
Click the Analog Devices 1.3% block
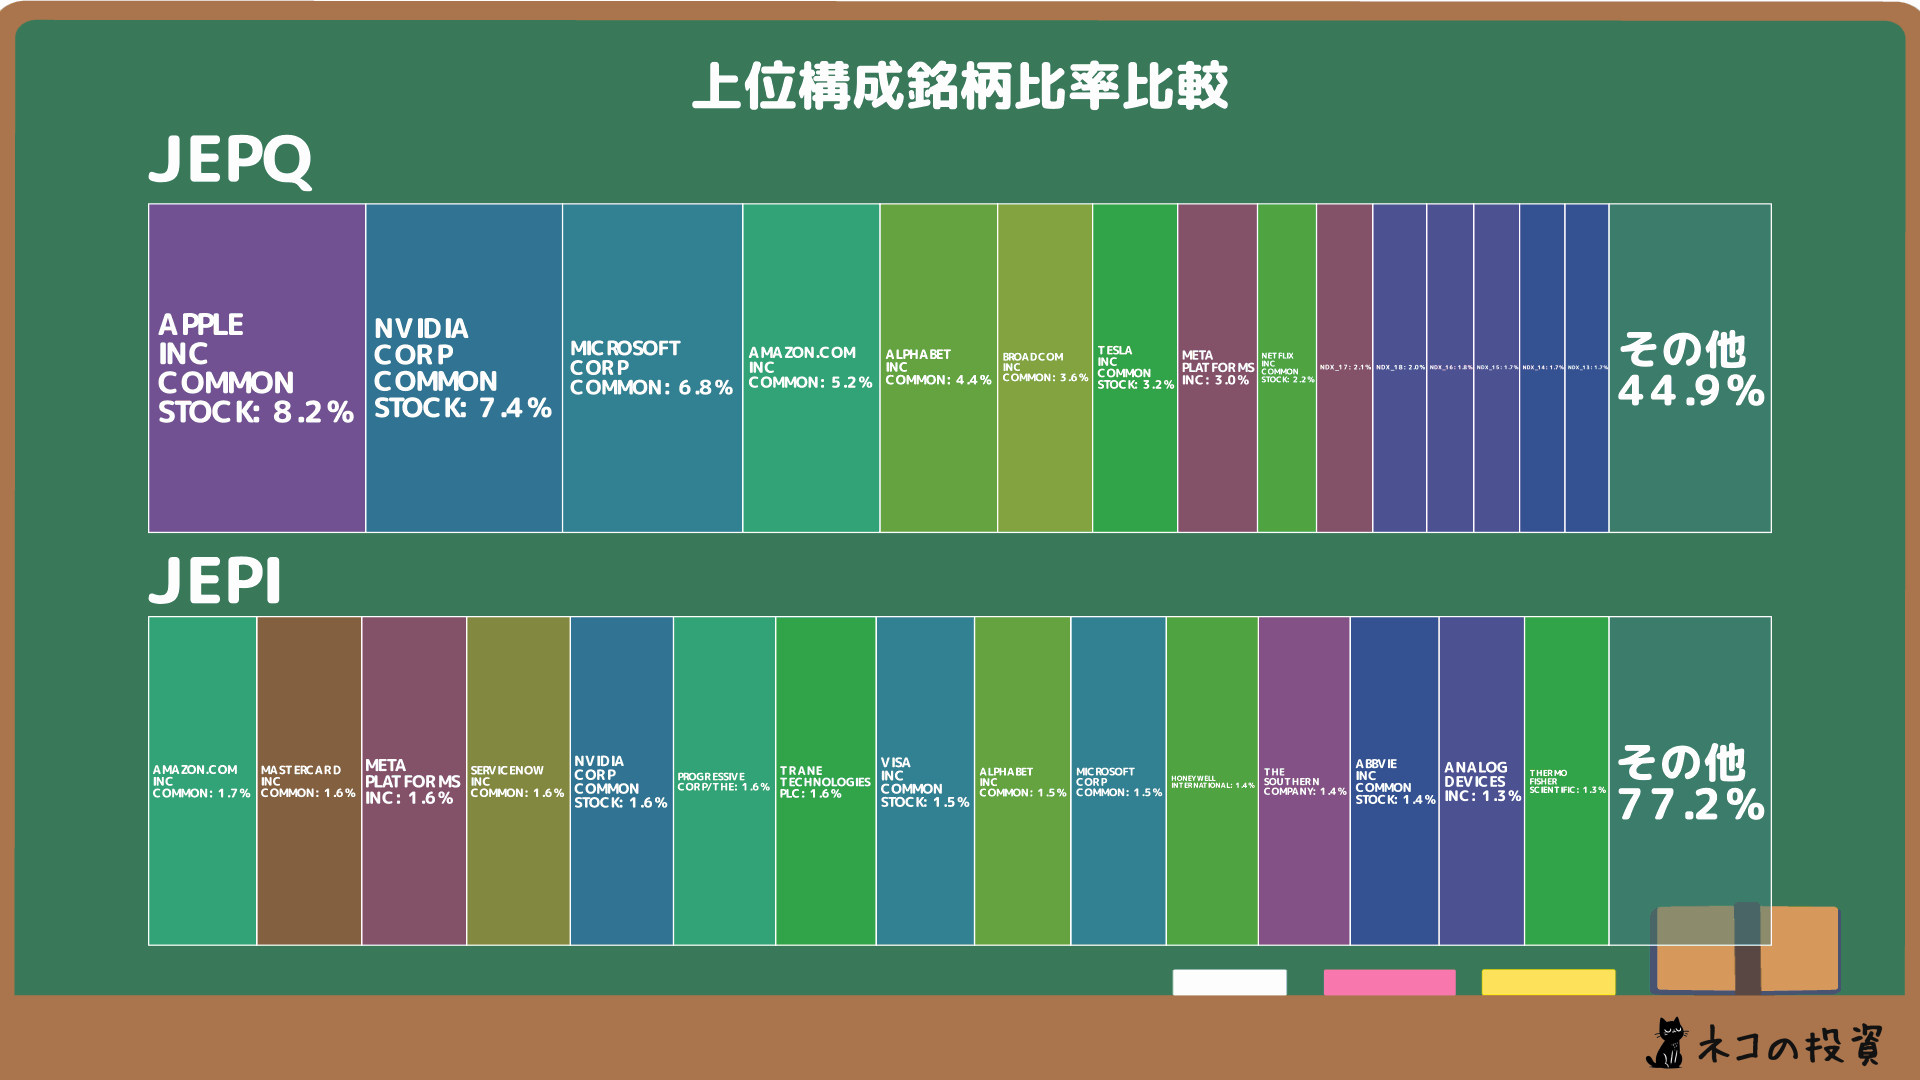pos(1482,781)
